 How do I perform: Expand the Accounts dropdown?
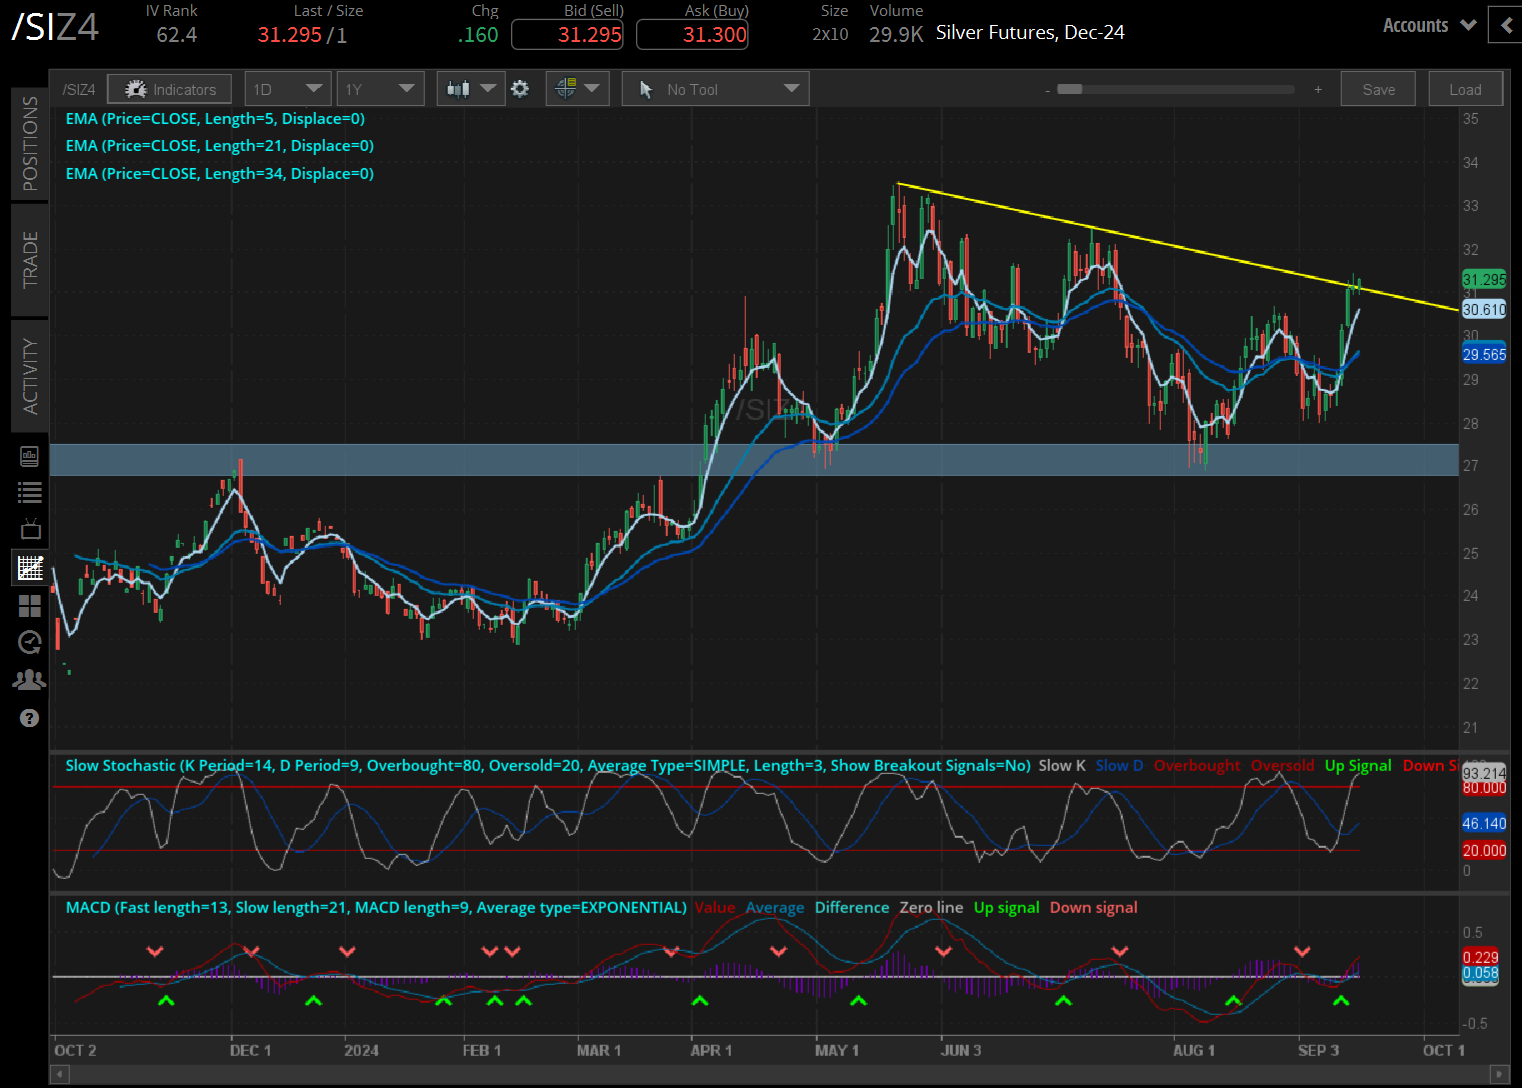coord(1429,26)
